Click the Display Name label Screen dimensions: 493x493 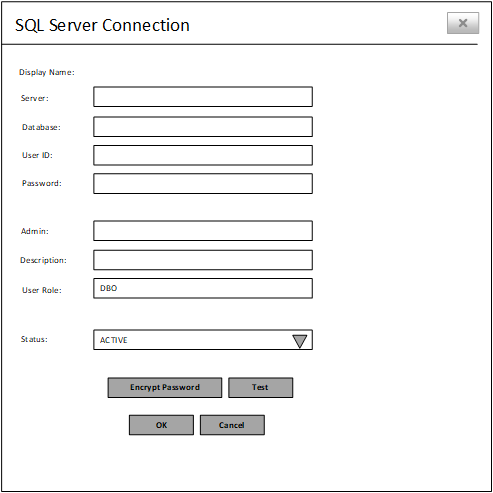pos(47,72)
